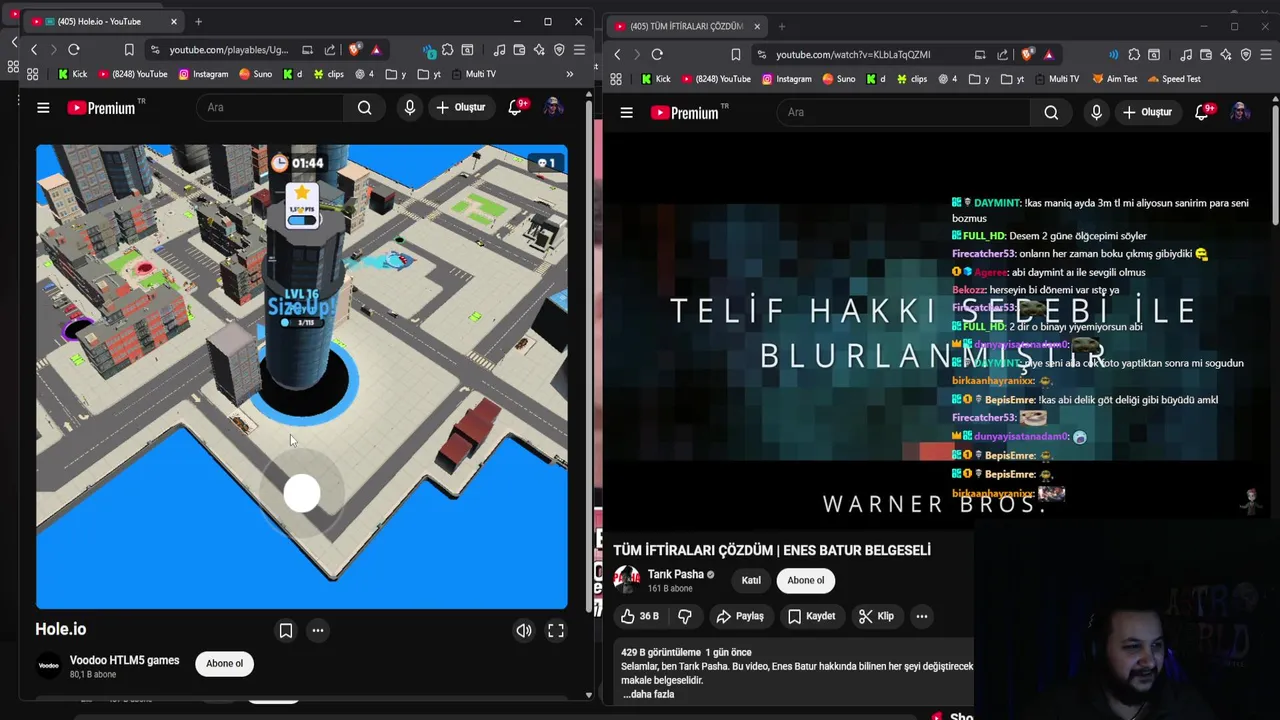Open more options beside Hole.io title
Screen dimensions: 1280x720
(318, 630)
